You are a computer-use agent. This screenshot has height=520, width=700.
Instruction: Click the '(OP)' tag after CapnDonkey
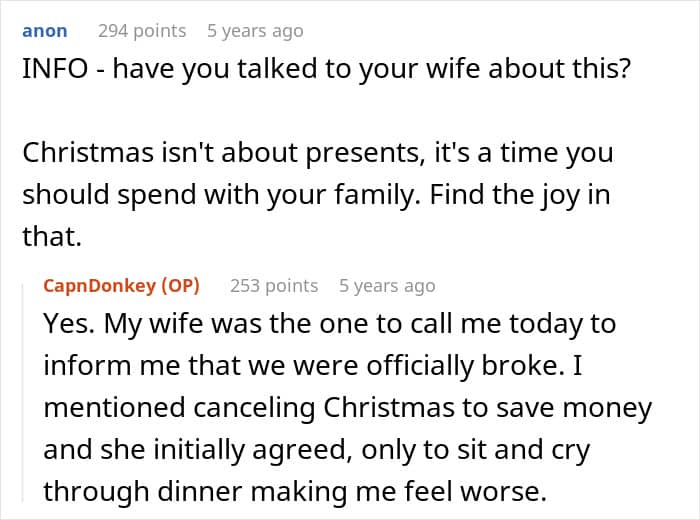click(x=180, y=285)
